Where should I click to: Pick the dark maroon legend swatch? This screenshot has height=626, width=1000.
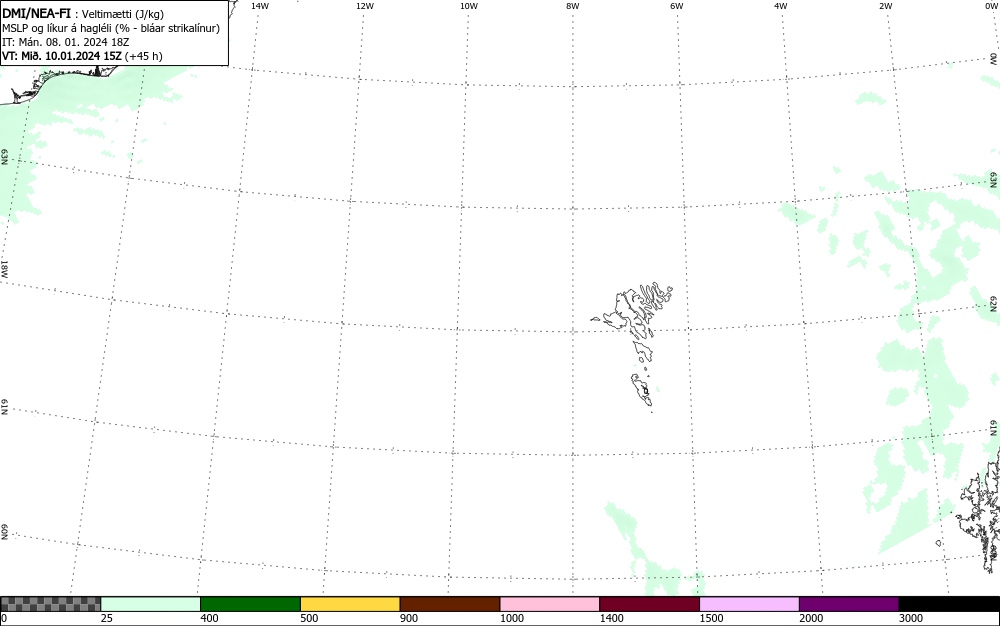(649, 604)
